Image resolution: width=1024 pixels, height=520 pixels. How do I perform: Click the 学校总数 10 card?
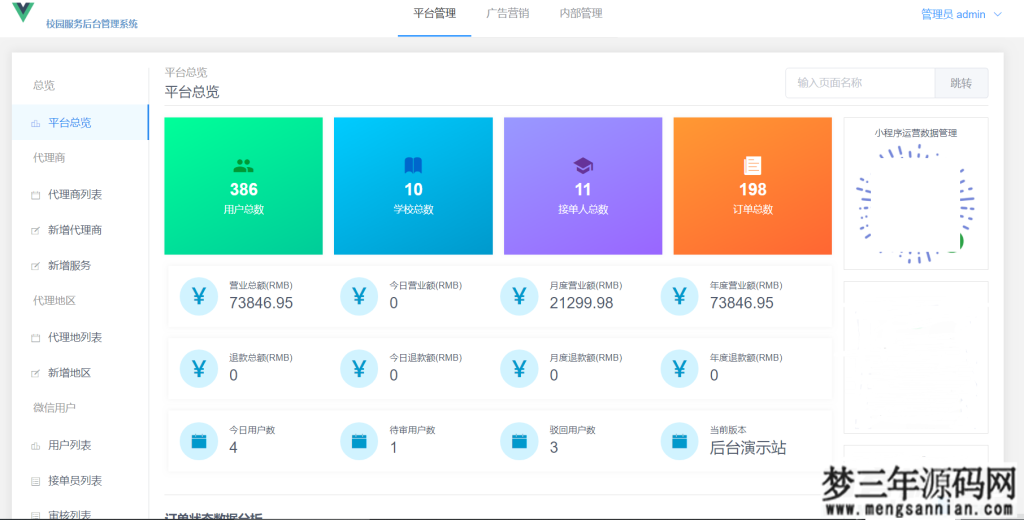coord(413,186)
